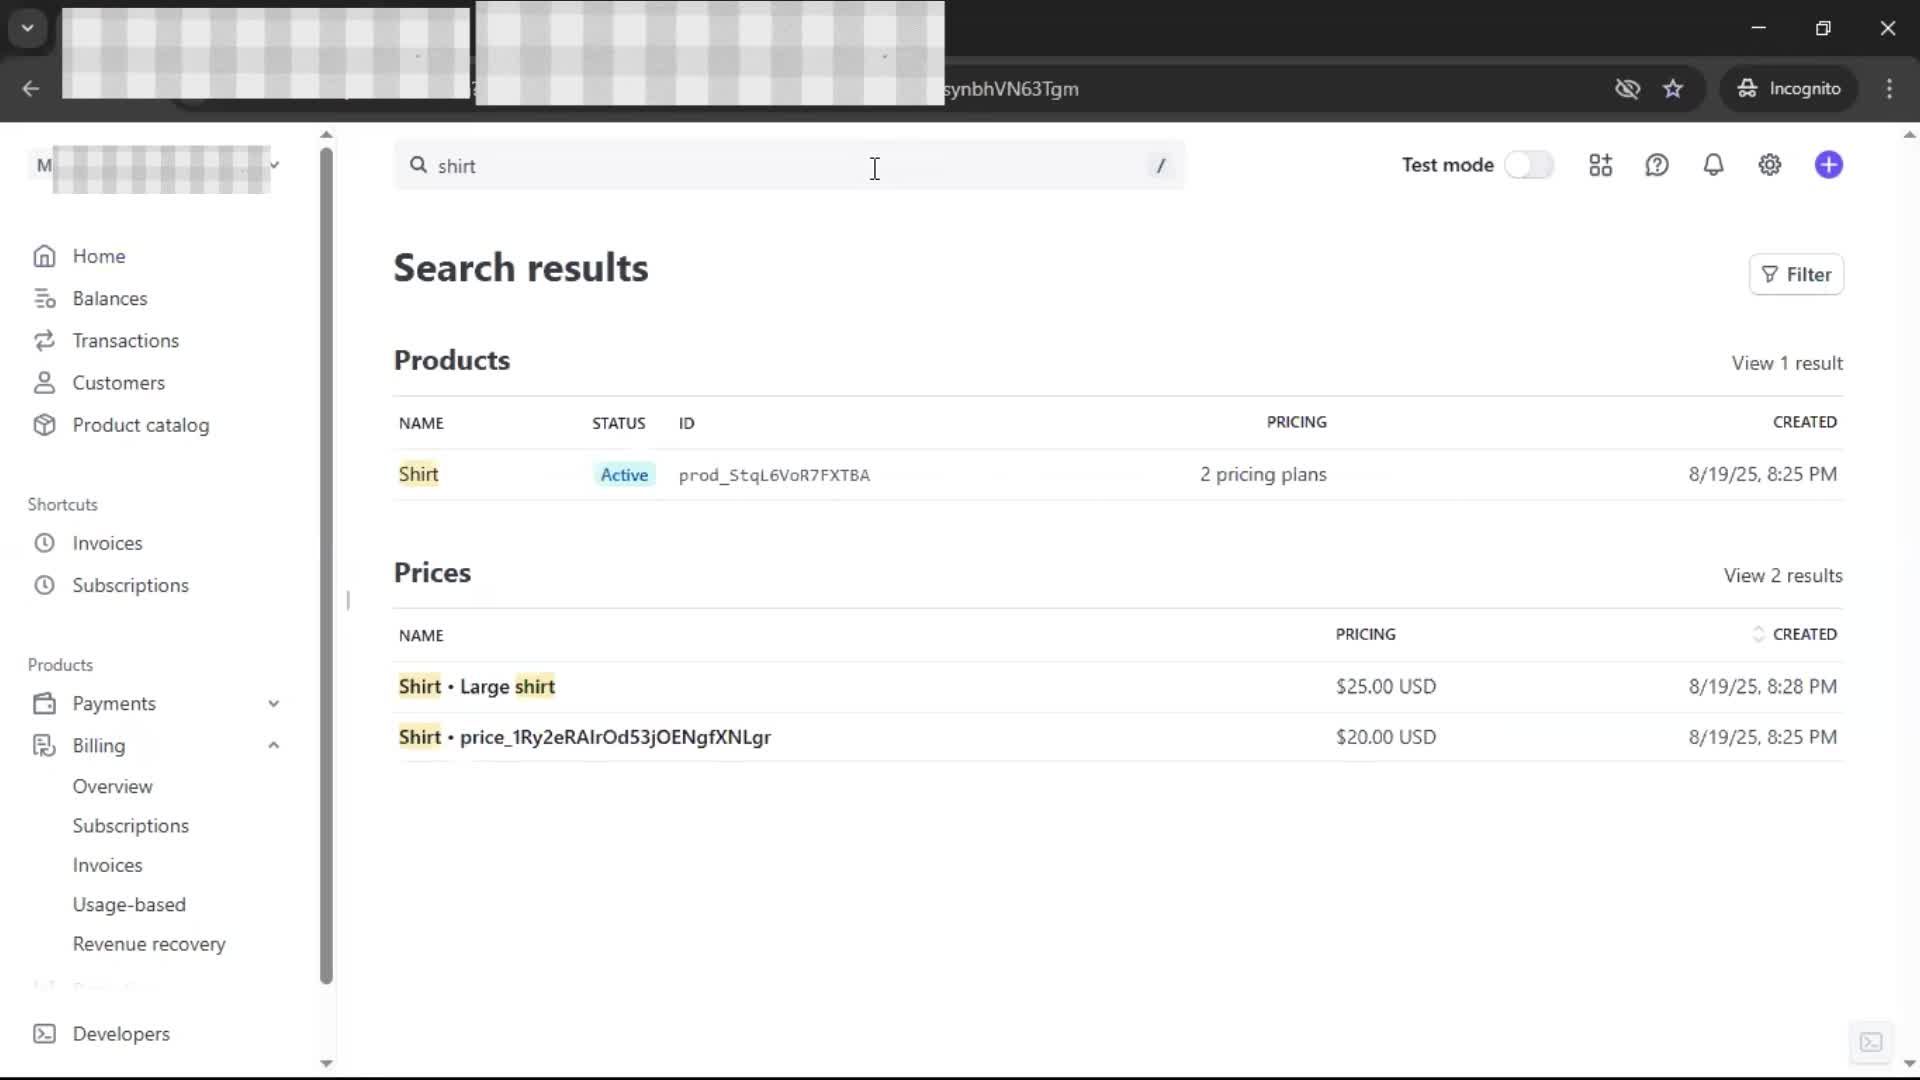Screen dimensions: 1920x1080
Task: Click the Payments wallet icon
Action: click(44, 703)
